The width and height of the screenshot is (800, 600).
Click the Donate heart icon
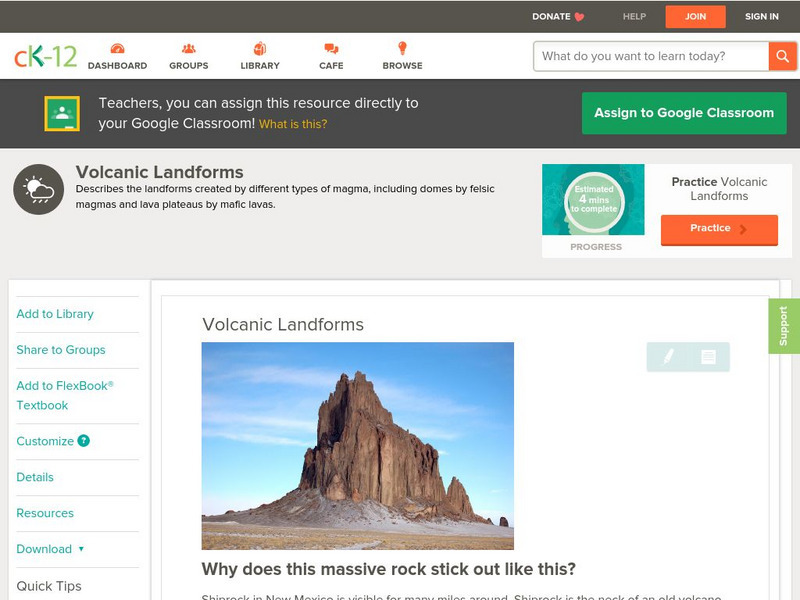pyautogui.click(x=579, y=17)
